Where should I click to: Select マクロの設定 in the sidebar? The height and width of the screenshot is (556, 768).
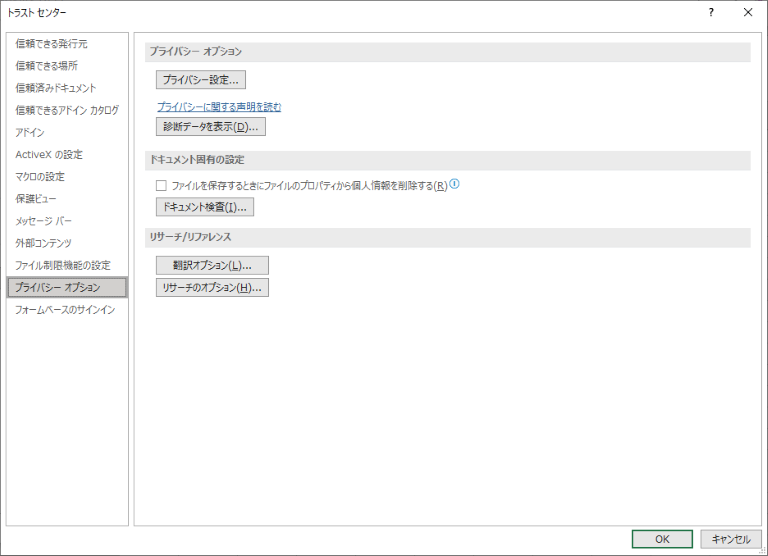[40, 177]
